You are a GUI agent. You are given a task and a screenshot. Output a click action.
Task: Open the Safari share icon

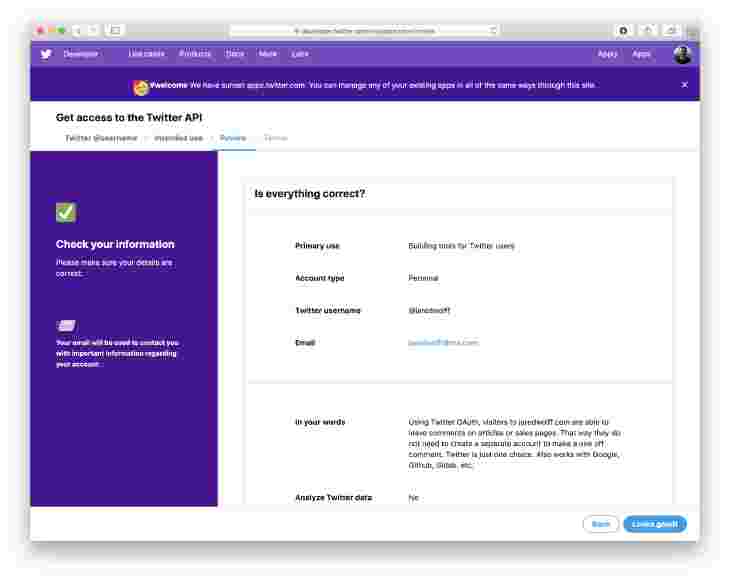coord(647,31)
